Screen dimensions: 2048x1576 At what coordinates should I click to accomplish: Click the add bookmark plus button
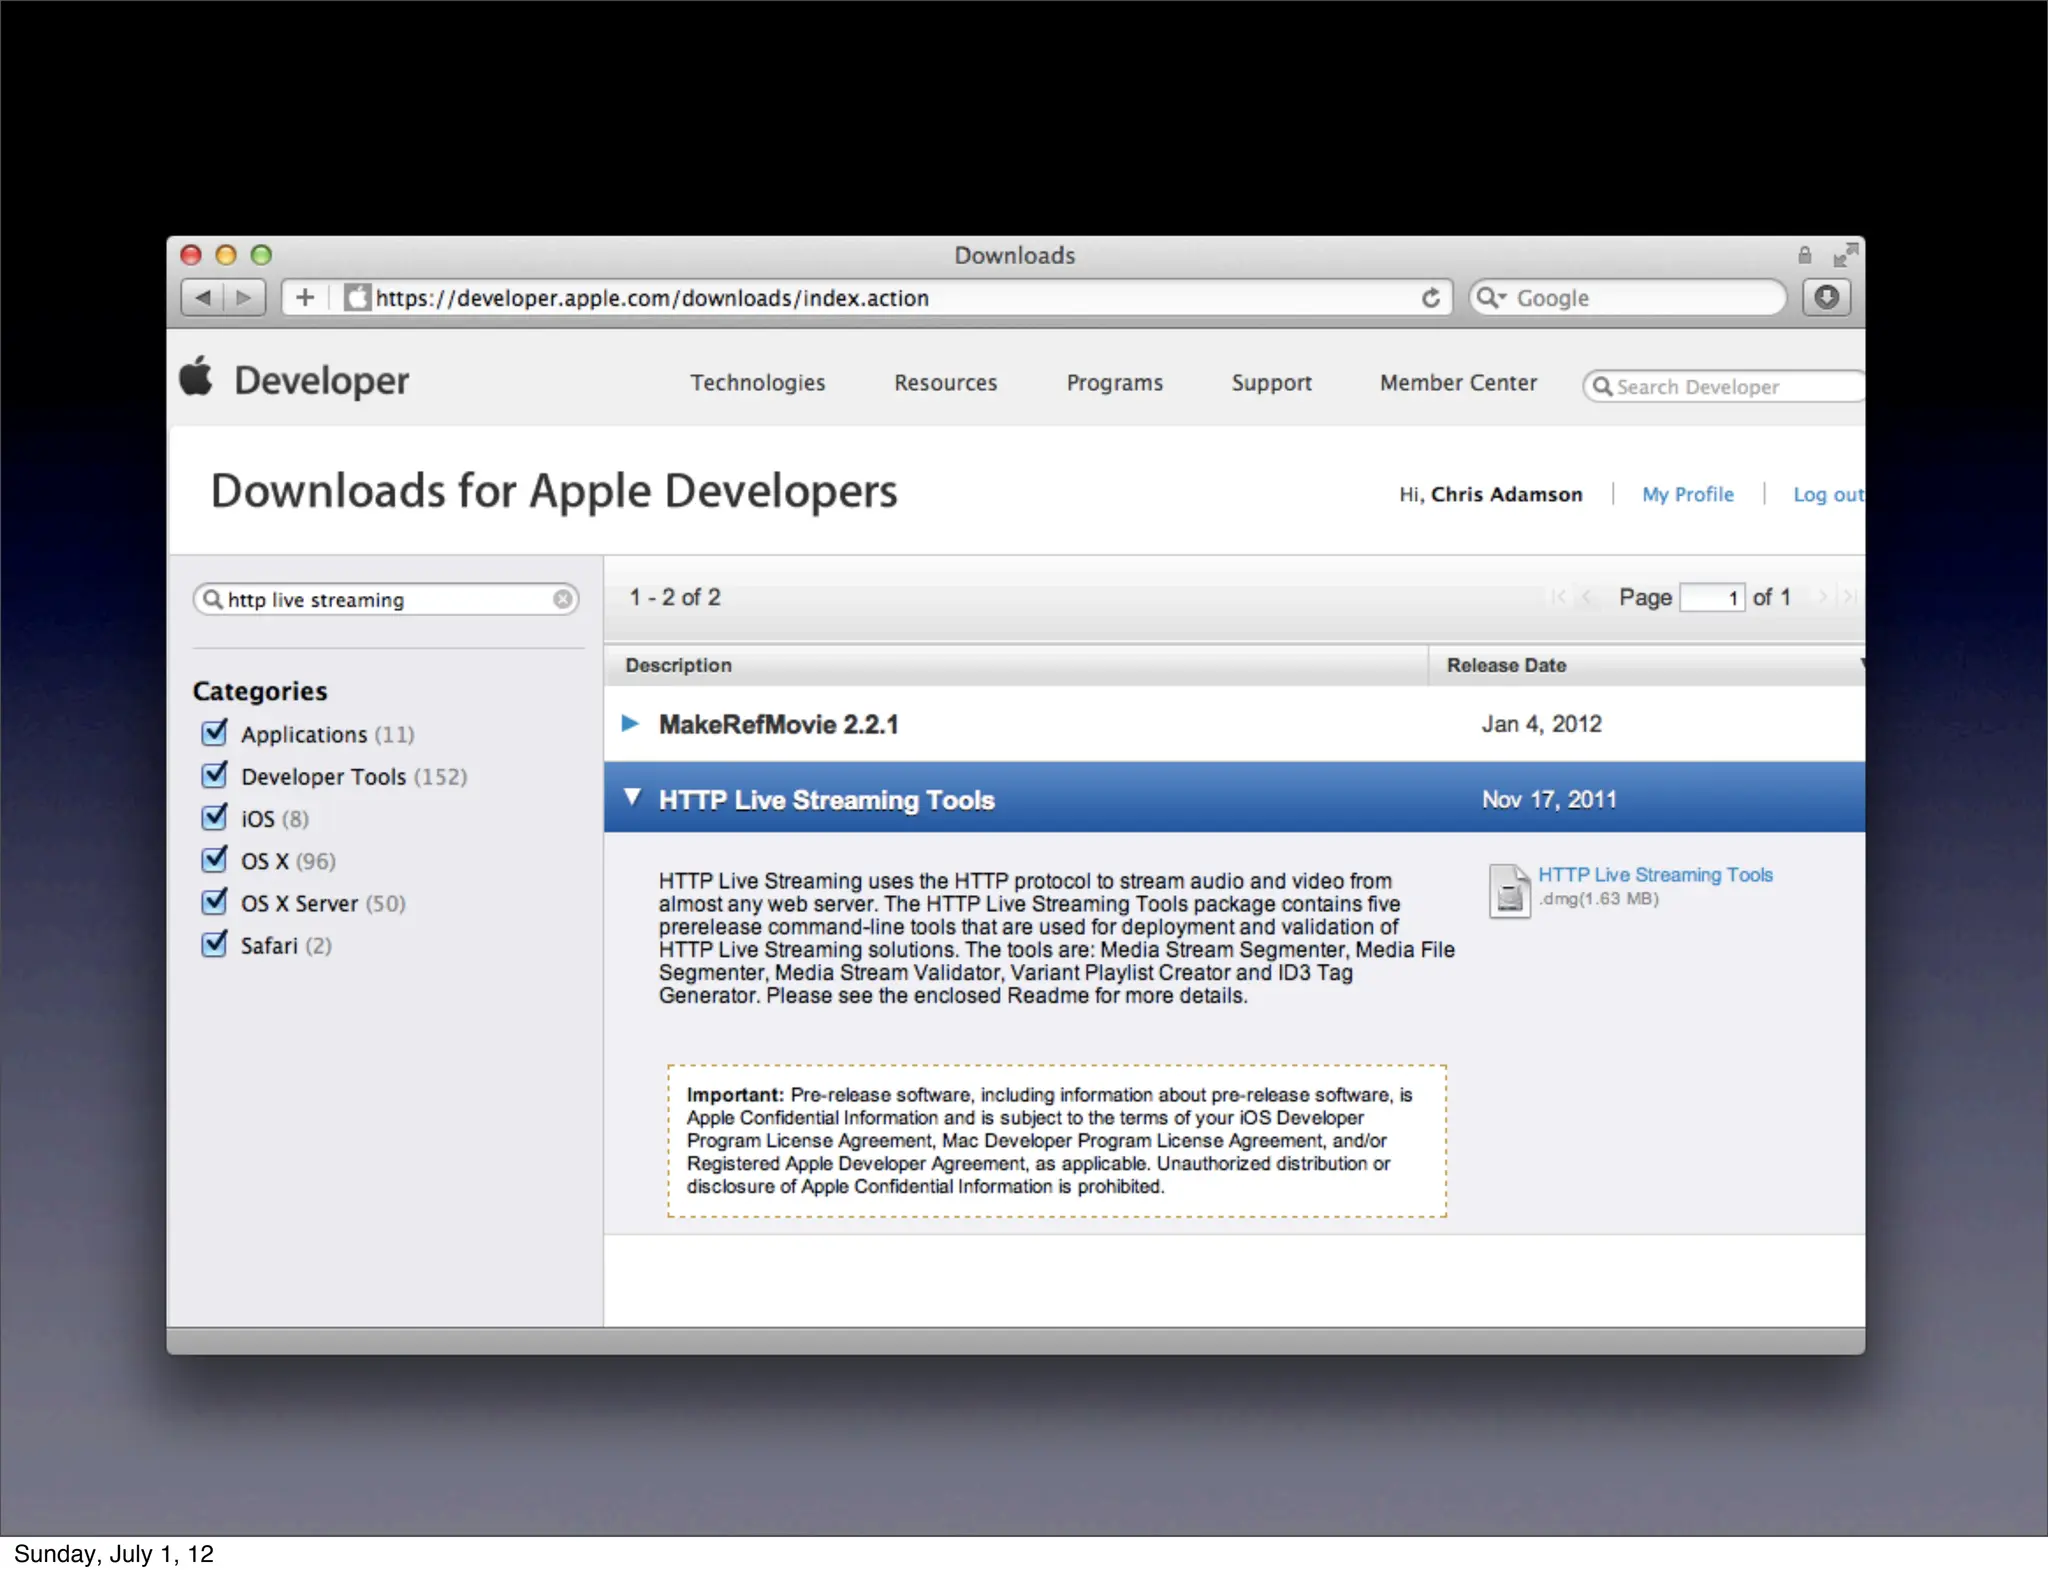(305, 298)
